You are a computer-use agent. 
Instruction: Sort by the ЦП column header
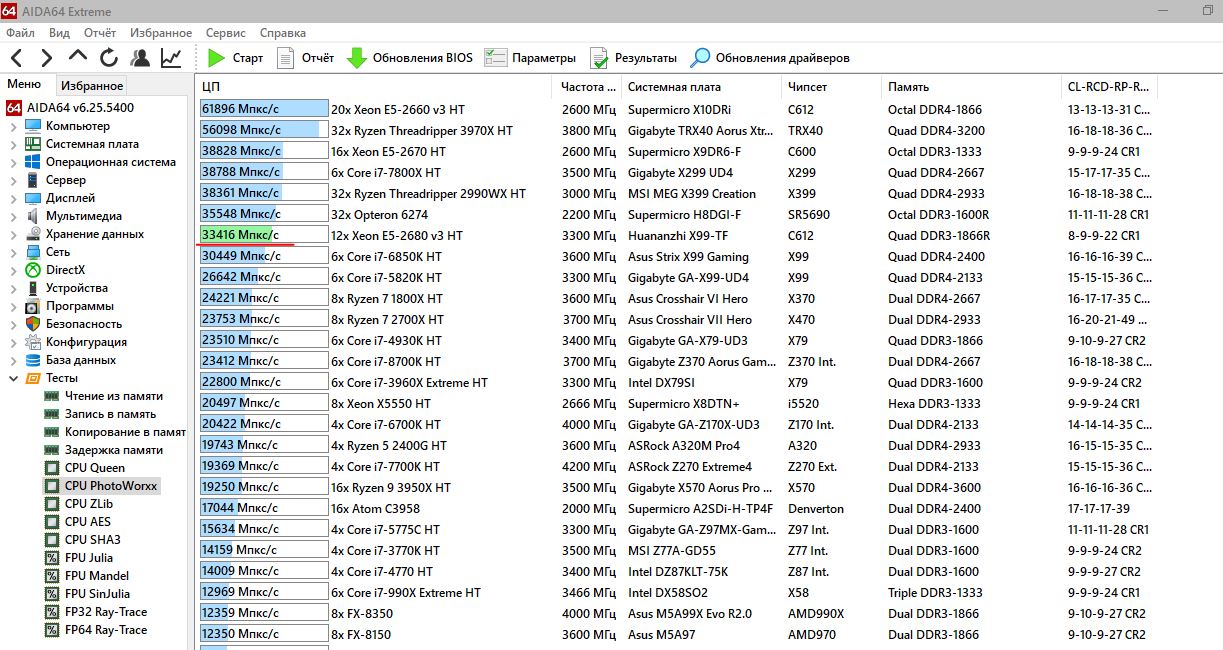[372, 87]
